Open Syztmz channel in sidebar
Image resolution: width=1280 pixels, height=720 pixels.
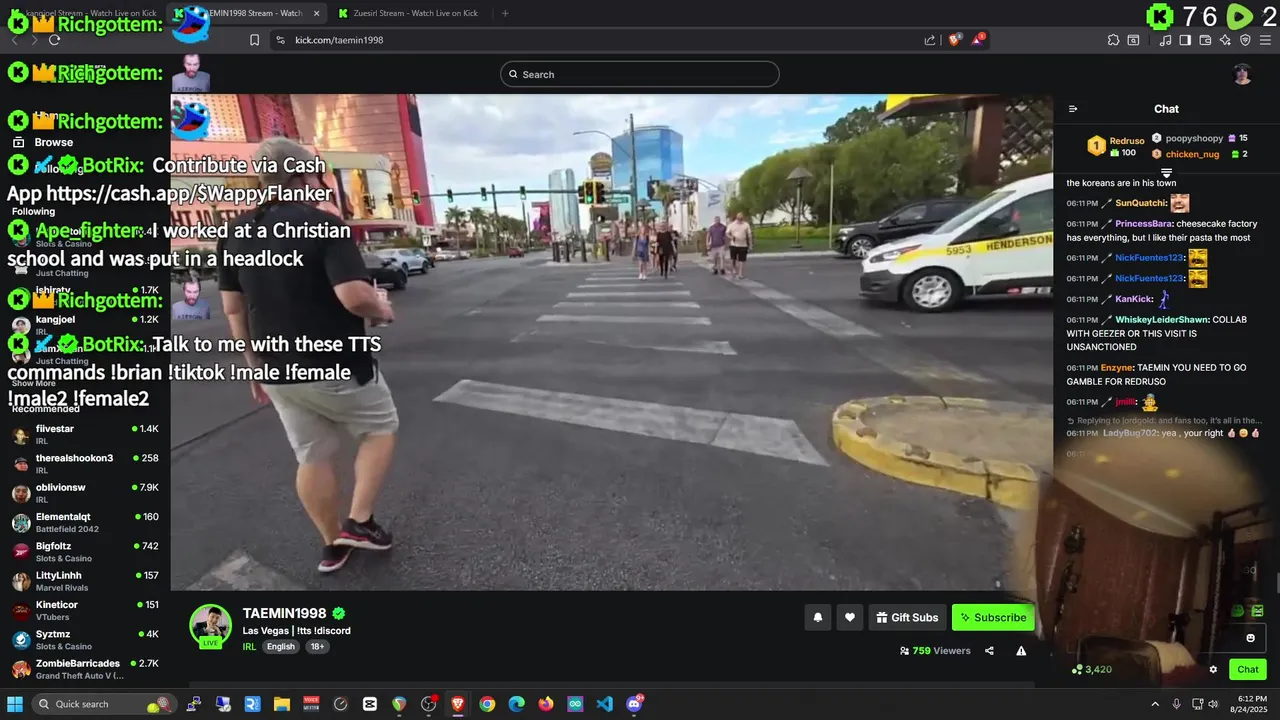tap(85, 639)
